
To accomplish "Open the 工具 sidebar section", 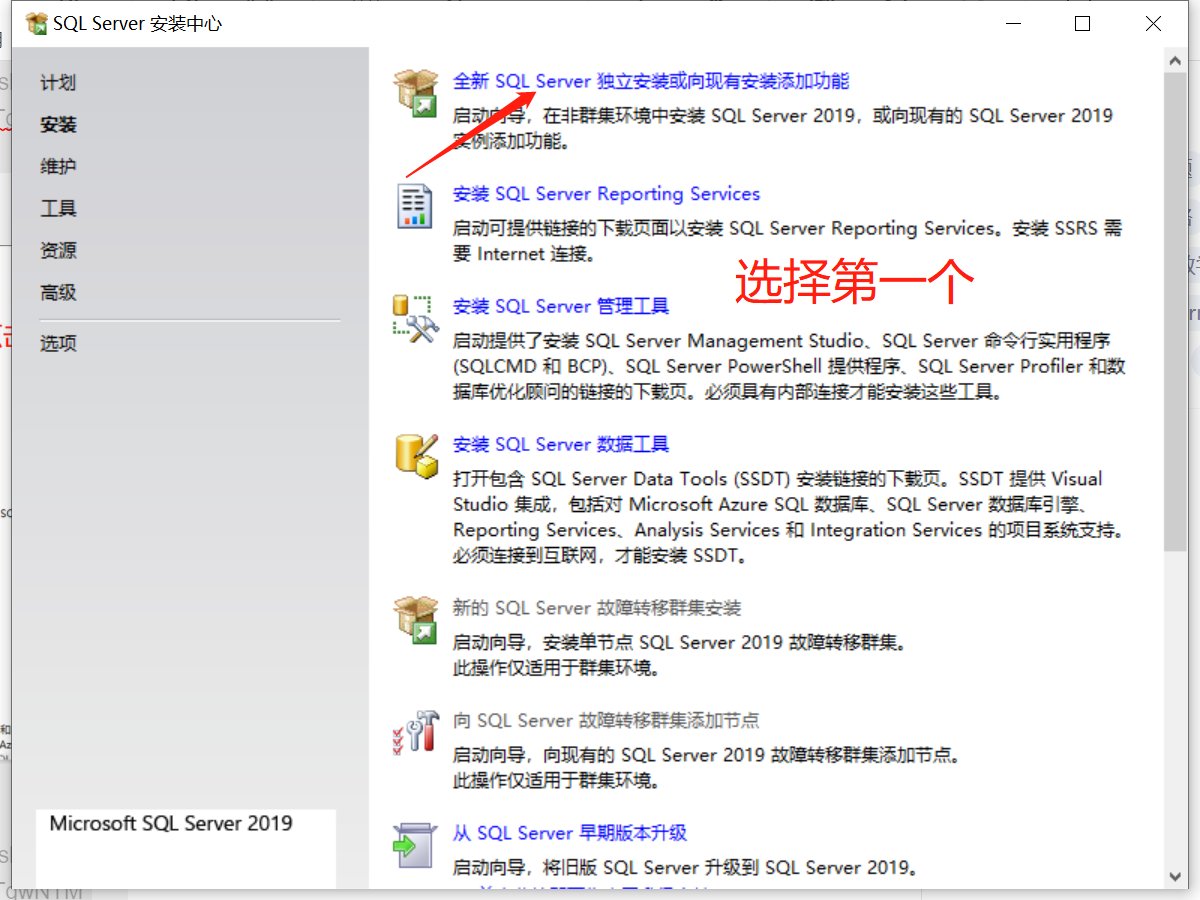I will click(x=58, y=209).
